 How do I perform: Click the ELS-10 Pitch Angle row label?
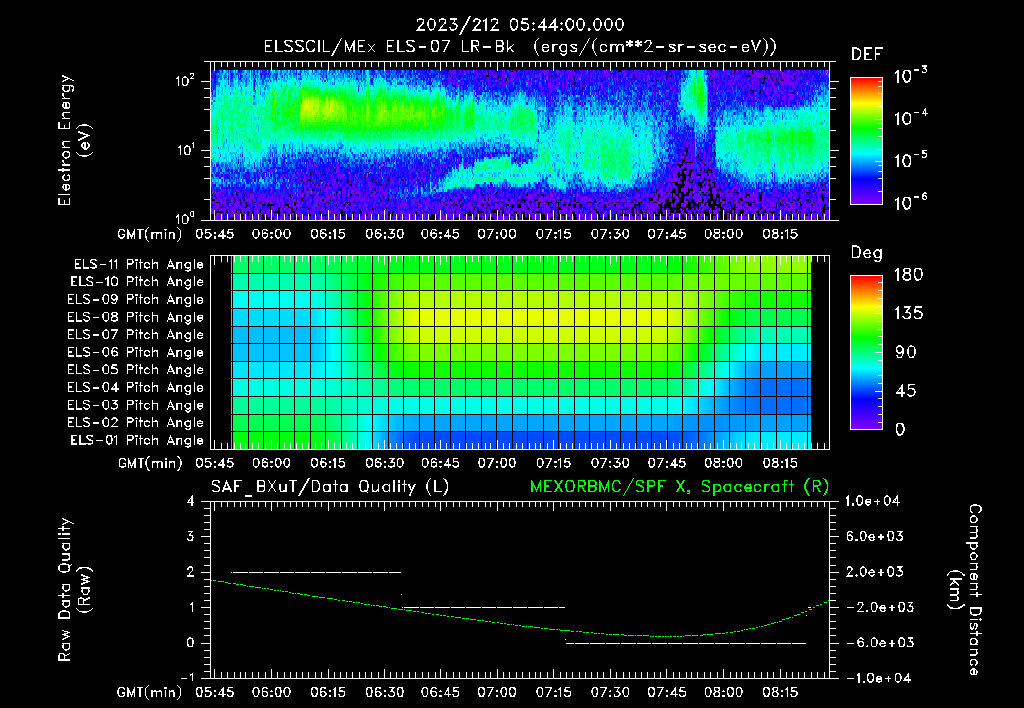click(136, 282)
